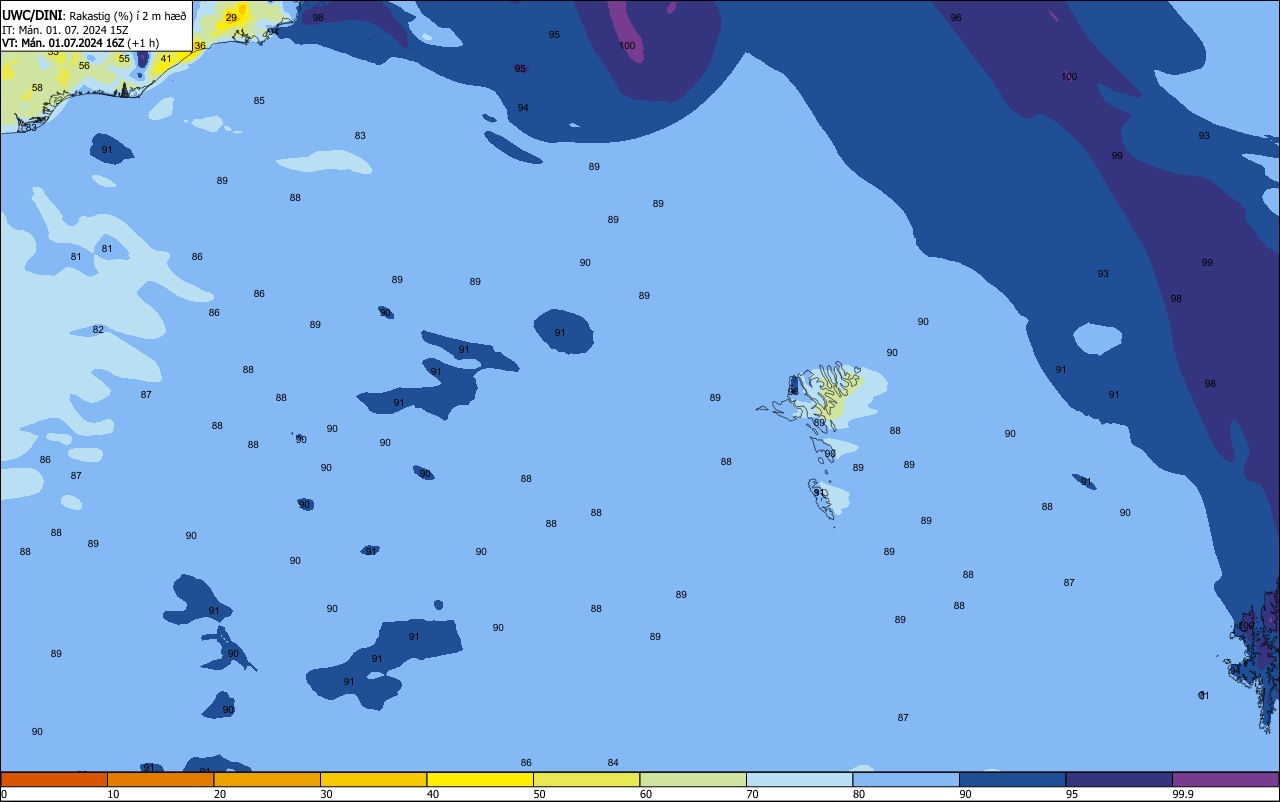Click the 90–95 medium blue legend swatch
The image size is (1280, 802).
[x=1012, y=779]
